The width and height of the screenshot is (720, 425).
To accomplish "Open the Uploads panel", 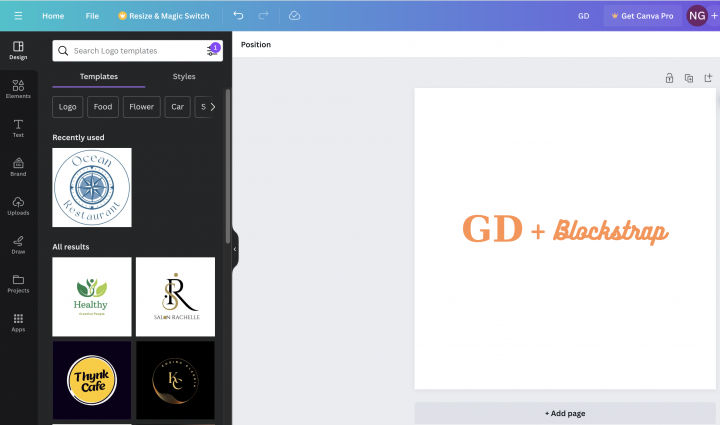I will pyautogui.click(x=18, y=206).
